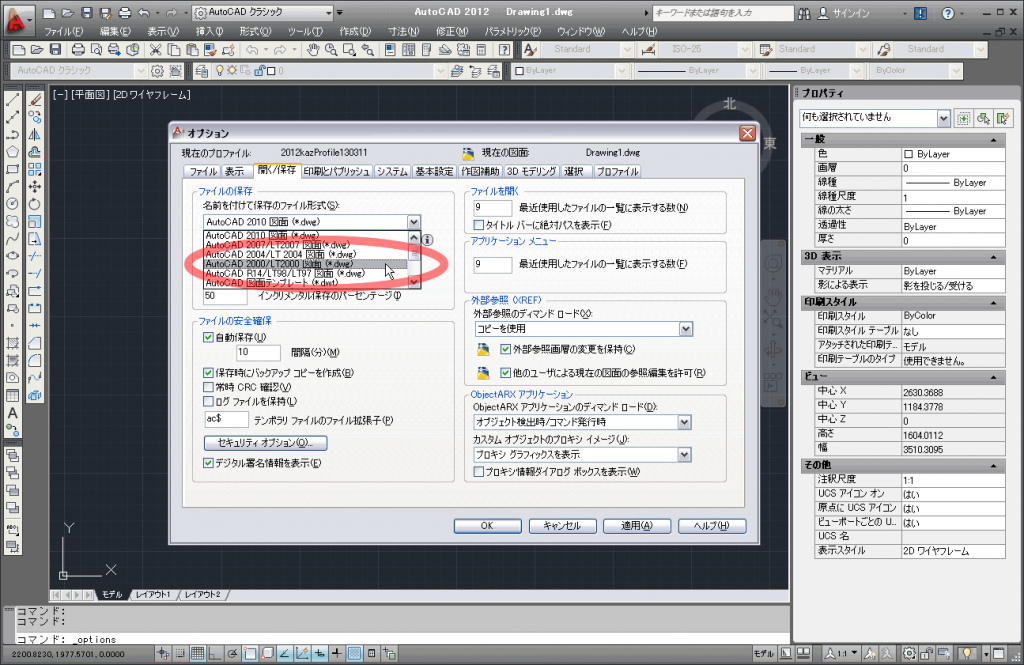Viewport: 1024px width, 665px height.
Task: Select the Fillet tool
Action: pyautogui.click(x=35, y=360)
